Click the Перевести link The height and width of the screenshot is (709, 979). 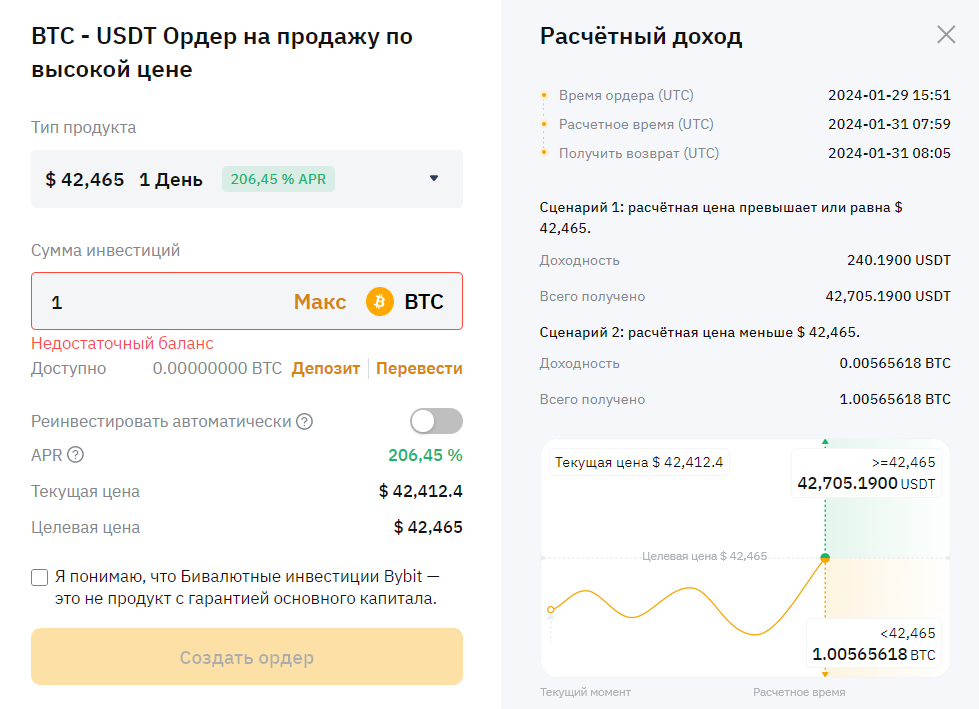[419, 368]
